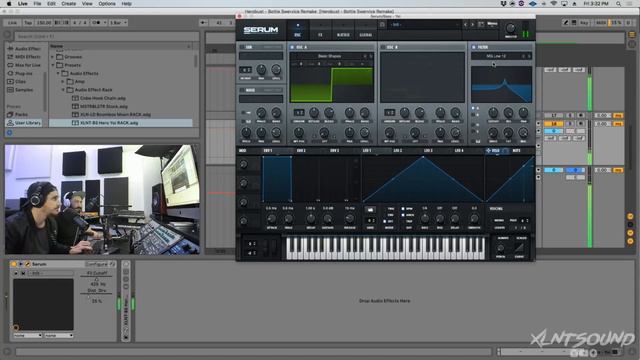Viewport: 640px width, 360px height.
Task: Adjust filter Cutoff knob in Serum
Action: (x=493, y=112)
